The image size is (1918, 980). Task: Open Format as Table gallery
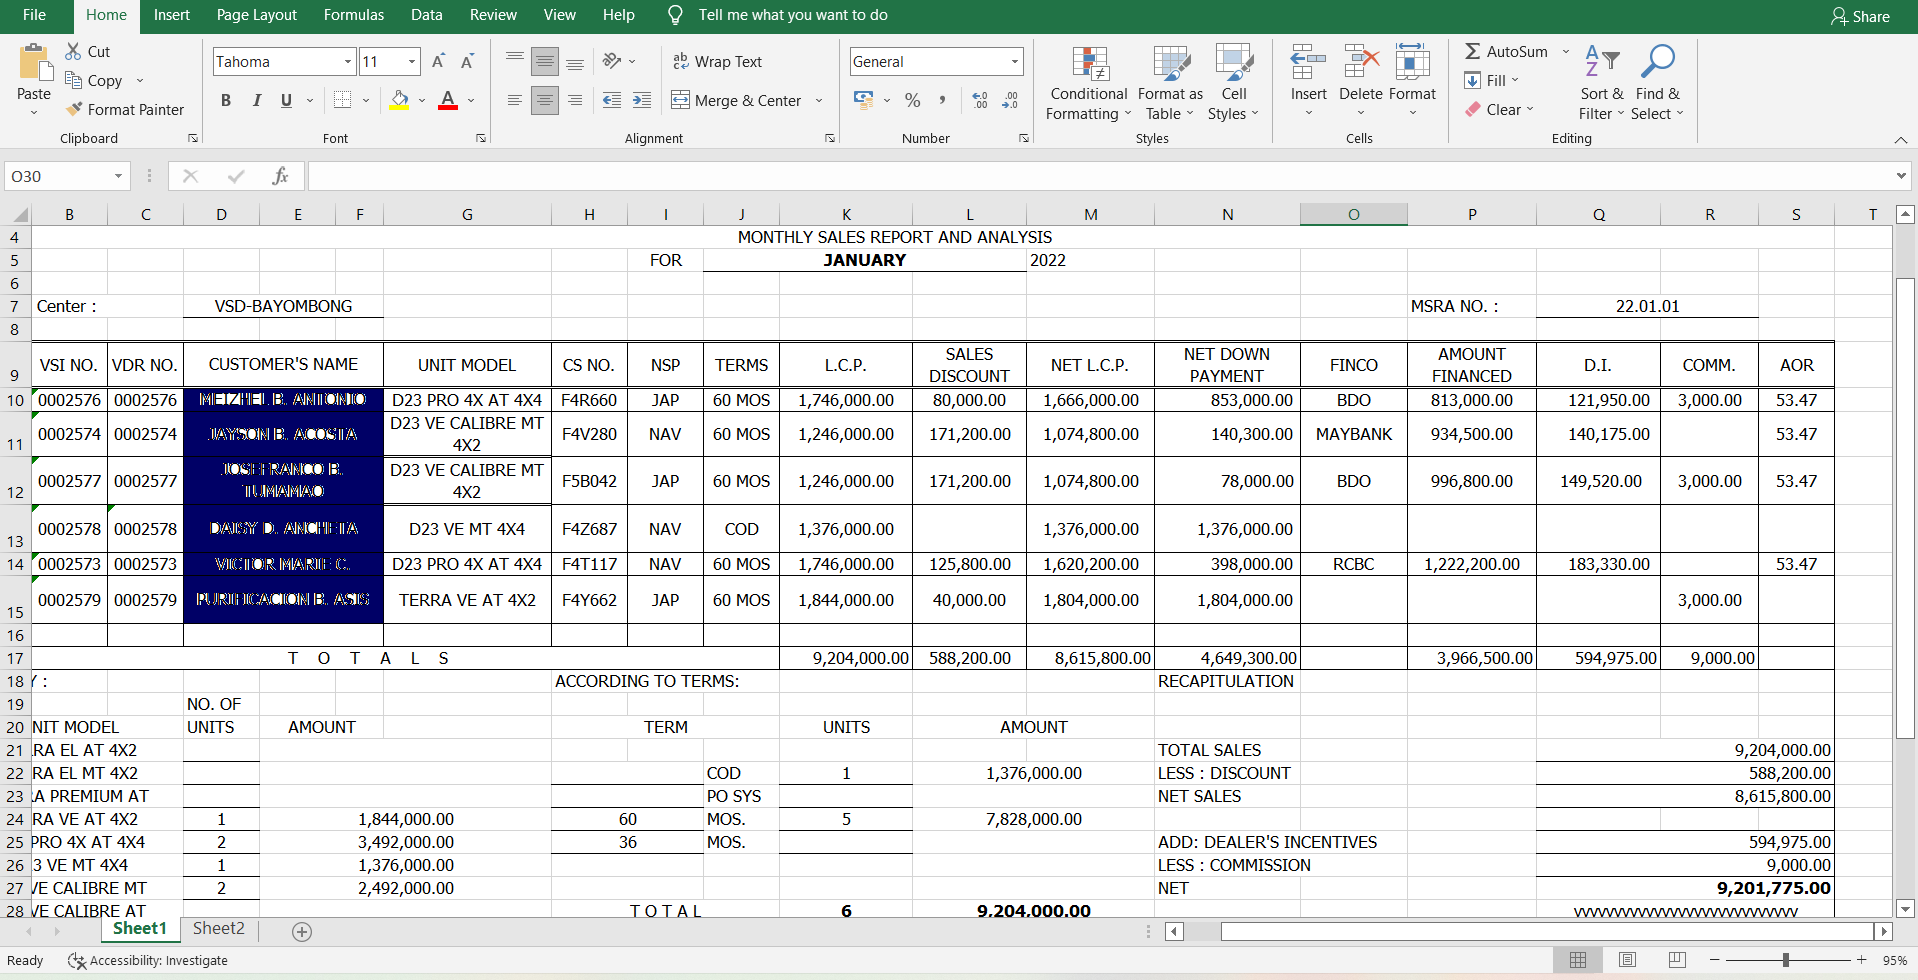1170,83
